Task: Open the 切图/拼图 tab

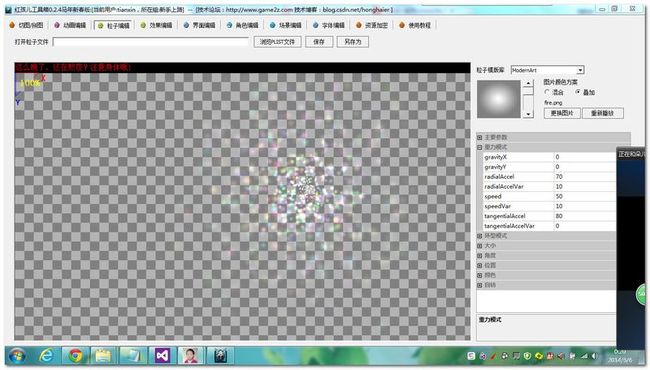Action: (27, 25)
